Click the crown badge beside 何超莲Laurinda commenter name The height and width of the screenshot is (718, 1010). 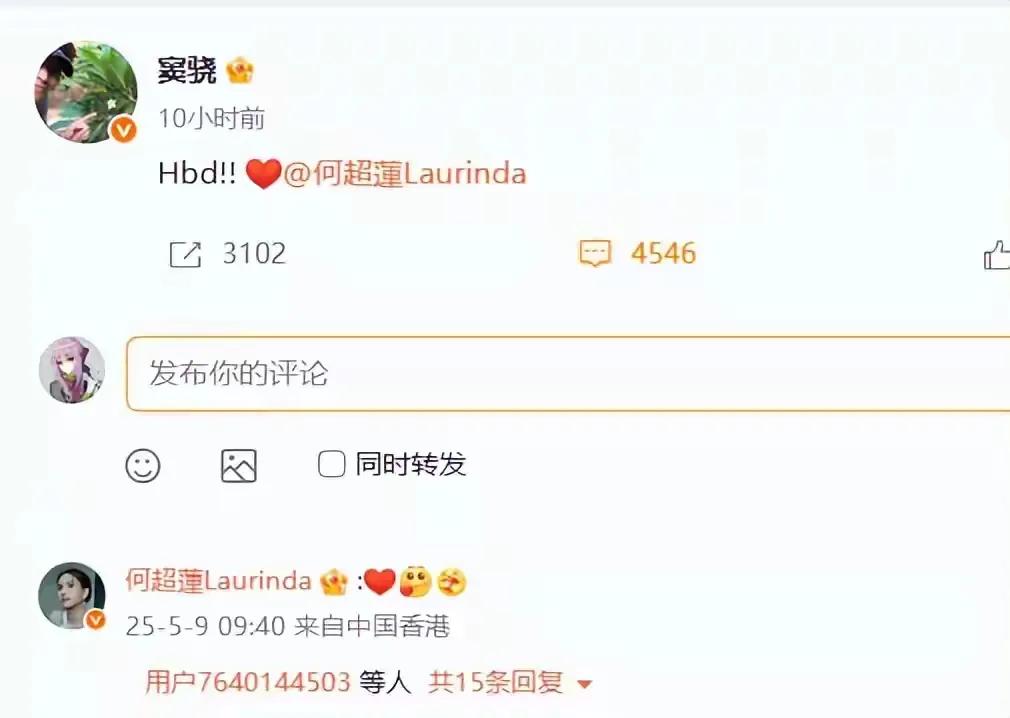pos(334,581)
